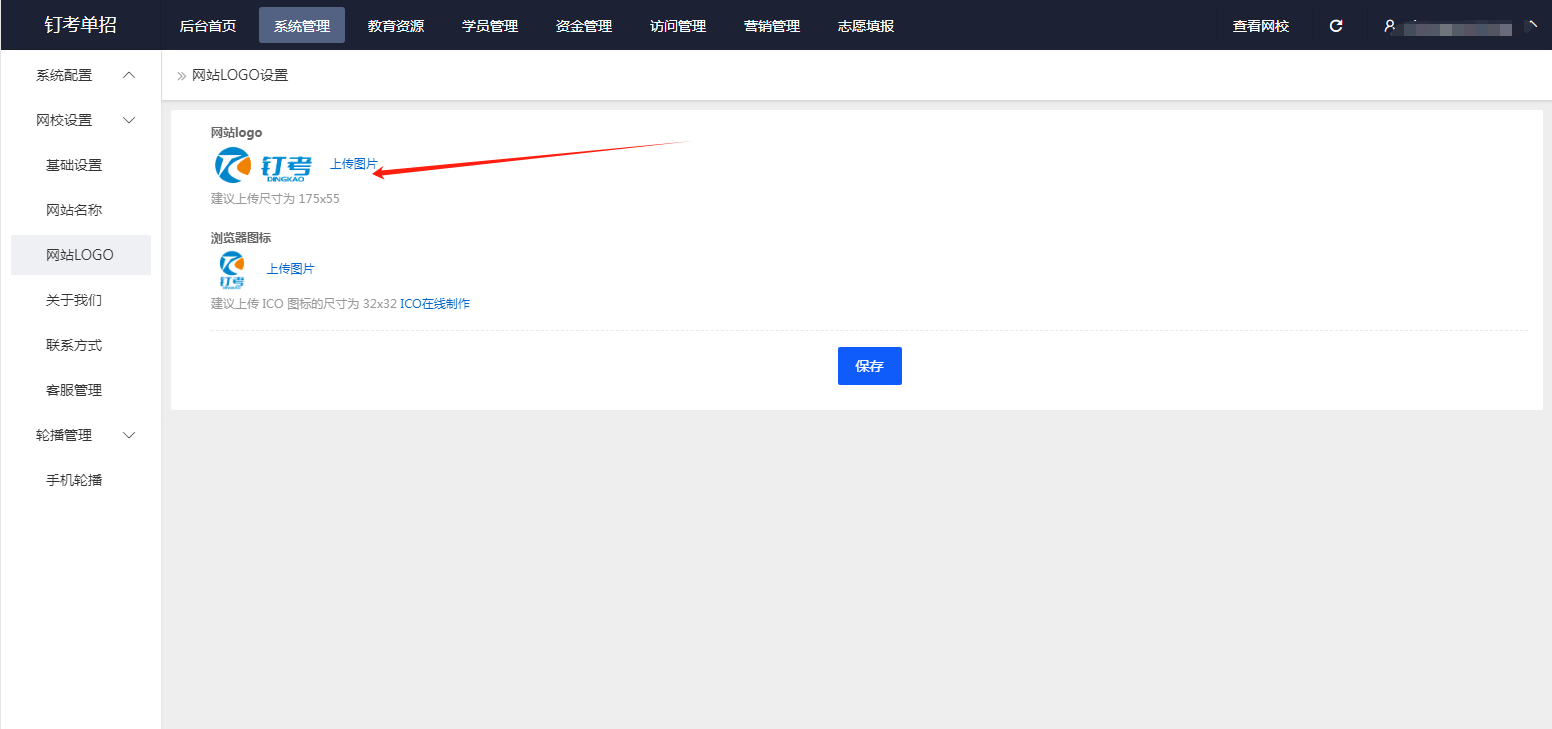Go to 教育资源 menu

click(396, 26)
